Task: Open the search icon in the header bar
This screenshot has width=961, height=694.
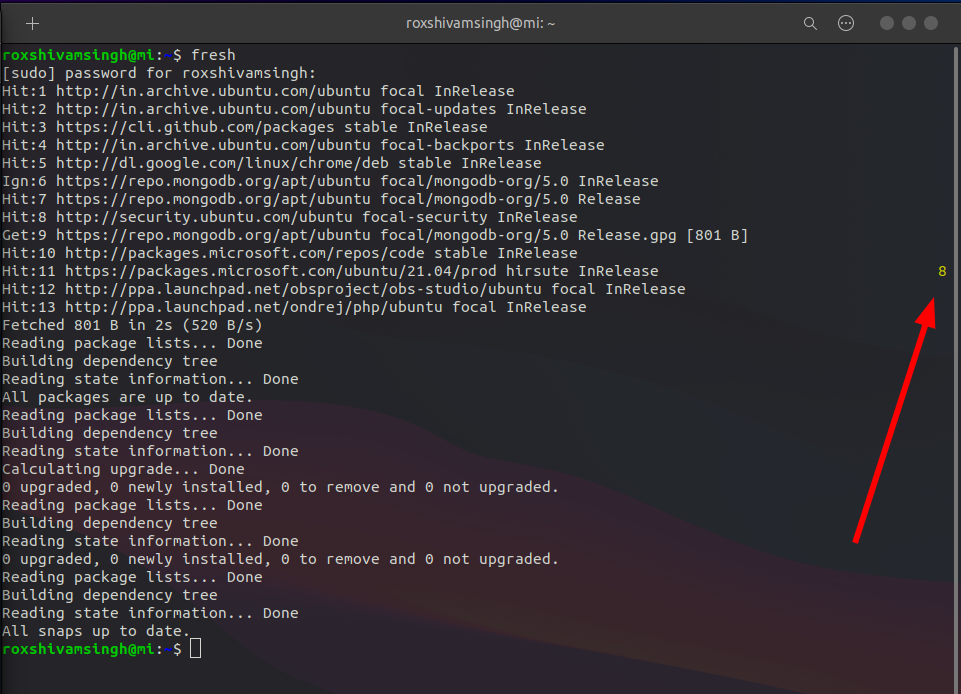Action: point(810,22)
